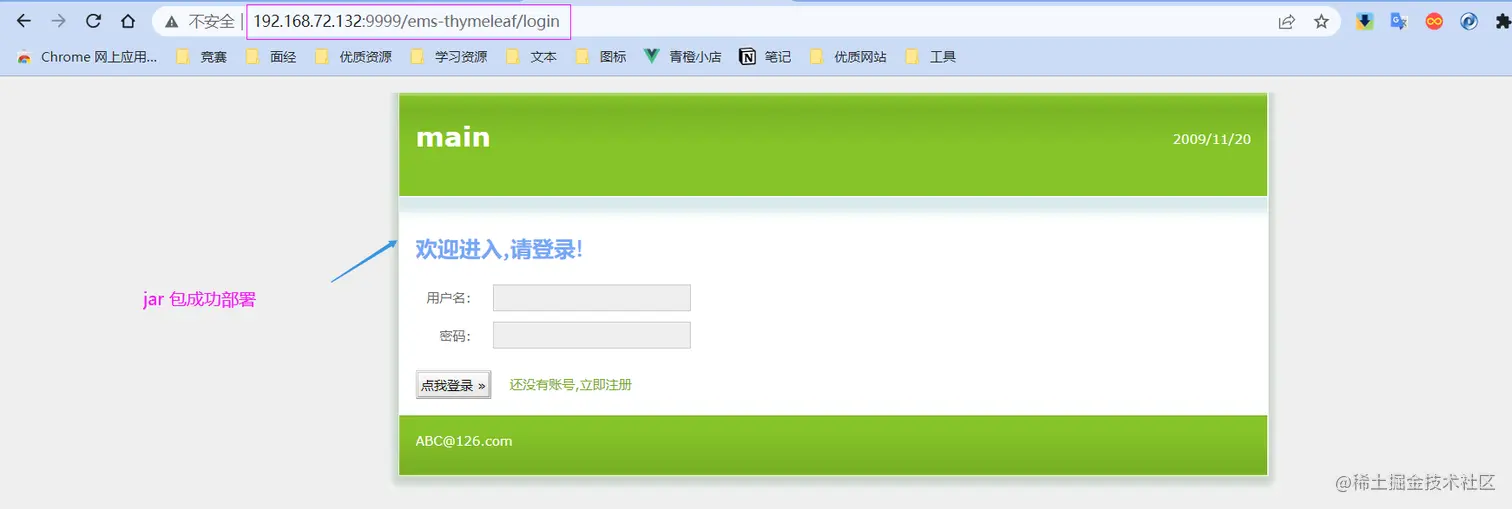Open the 青橙小店 bookmark
The width and height of the screenshot is (1512, 509).
683,57
